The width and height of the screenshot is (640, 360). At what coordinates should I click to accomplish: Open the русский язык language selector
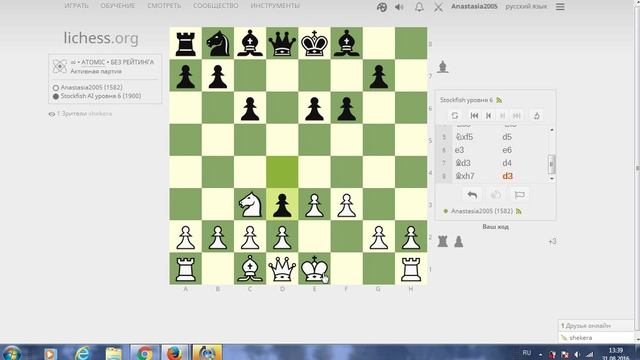pyautogui.click(x=526, y=7)
